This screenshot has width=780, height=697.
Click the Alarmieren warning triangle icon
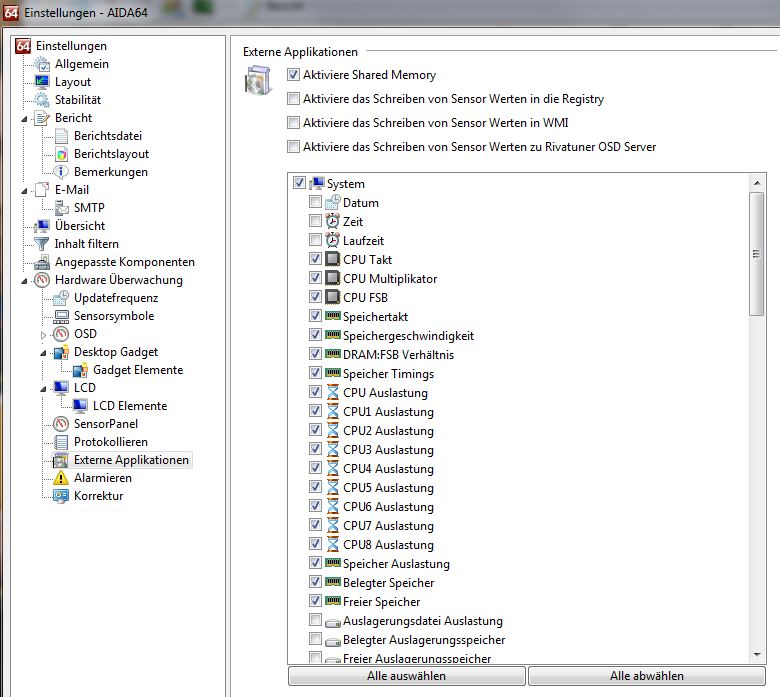[x=61, y=478]
